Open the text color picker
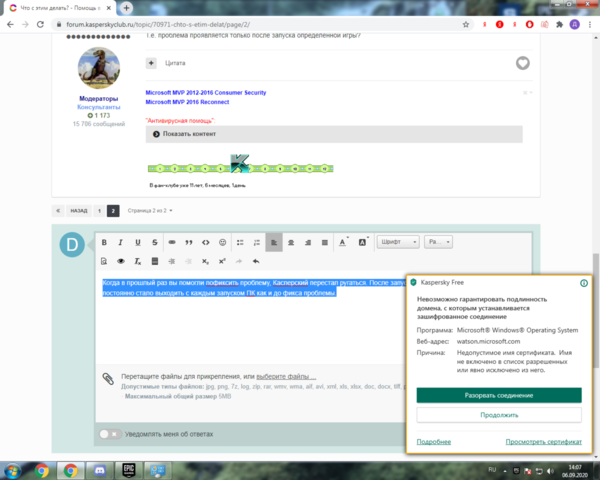The width and height of the screenshot is (600, 480). point(343,242)
